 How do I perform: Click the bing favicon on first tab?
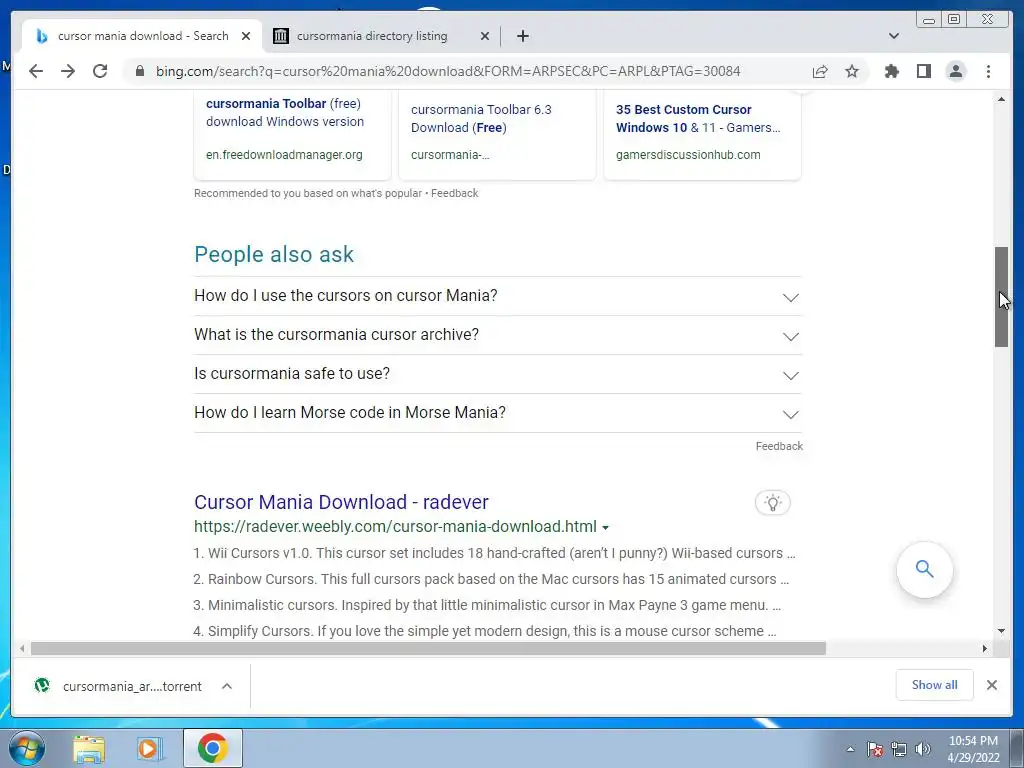click(x=42, y=36)
